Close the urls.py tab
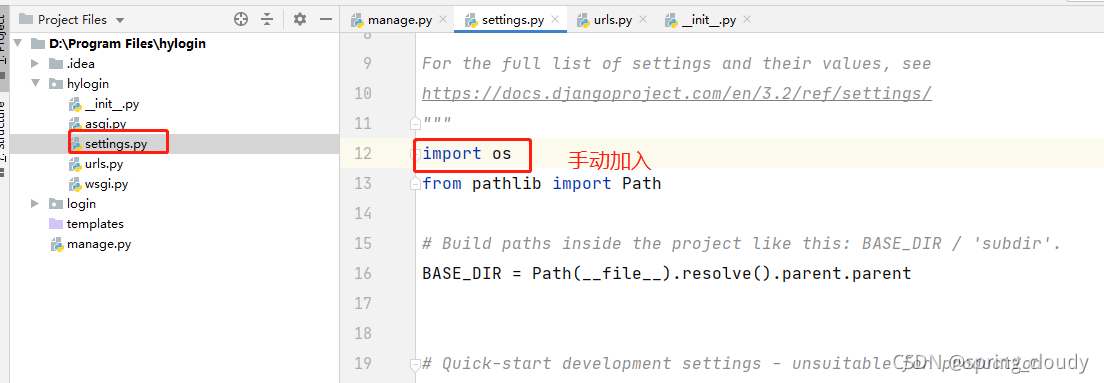1104x383 pixels. tap(642, 20)
